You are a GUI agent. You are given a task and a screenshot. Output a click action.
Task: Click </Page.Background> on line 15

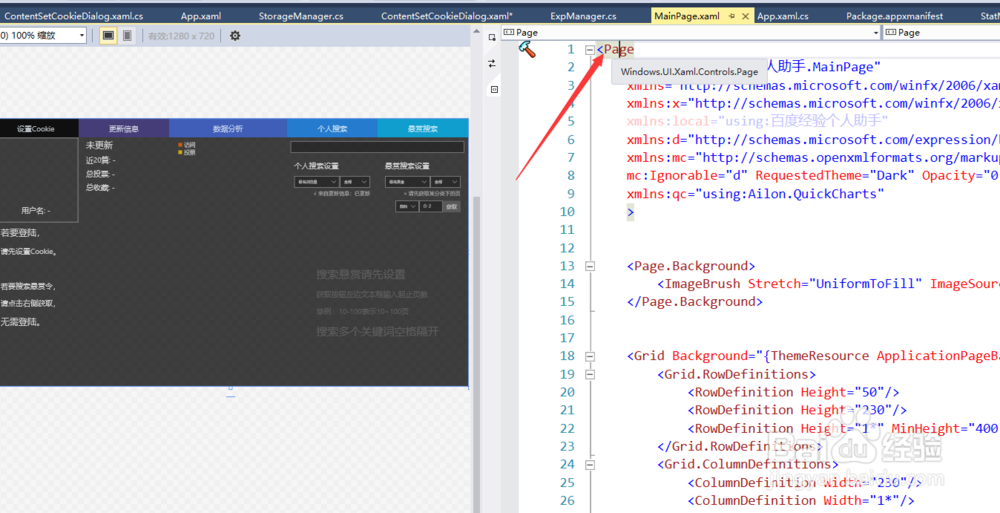(695, 302)
